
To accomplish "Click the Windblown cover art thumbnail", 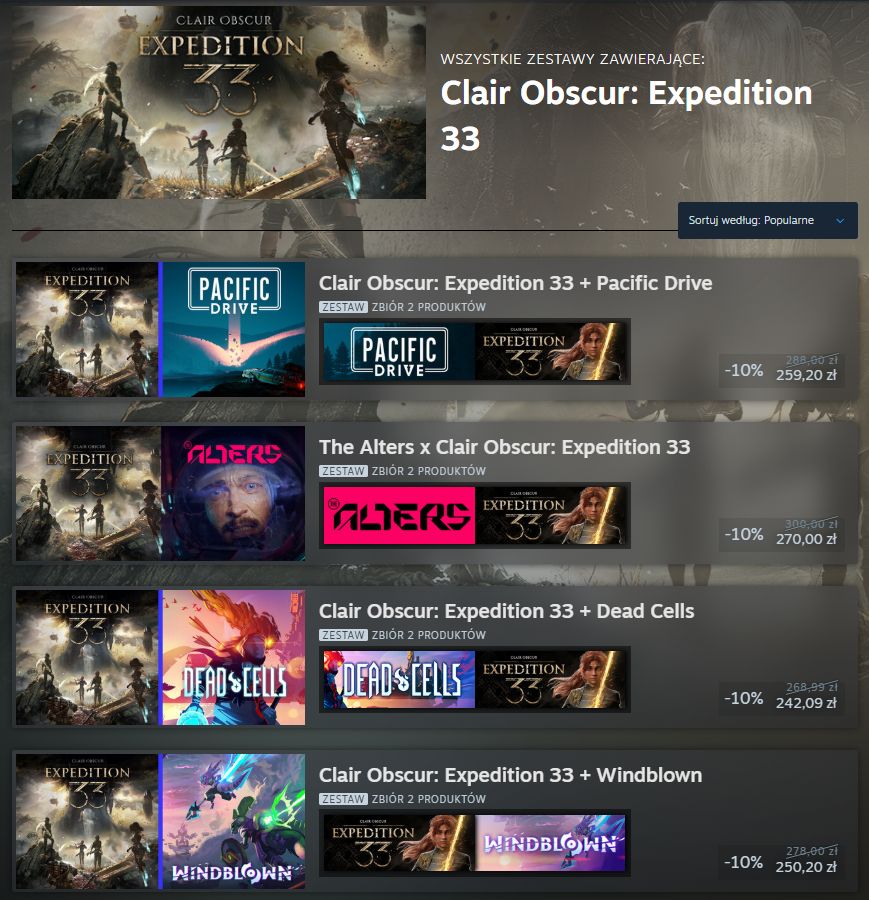I will (234, 822).
